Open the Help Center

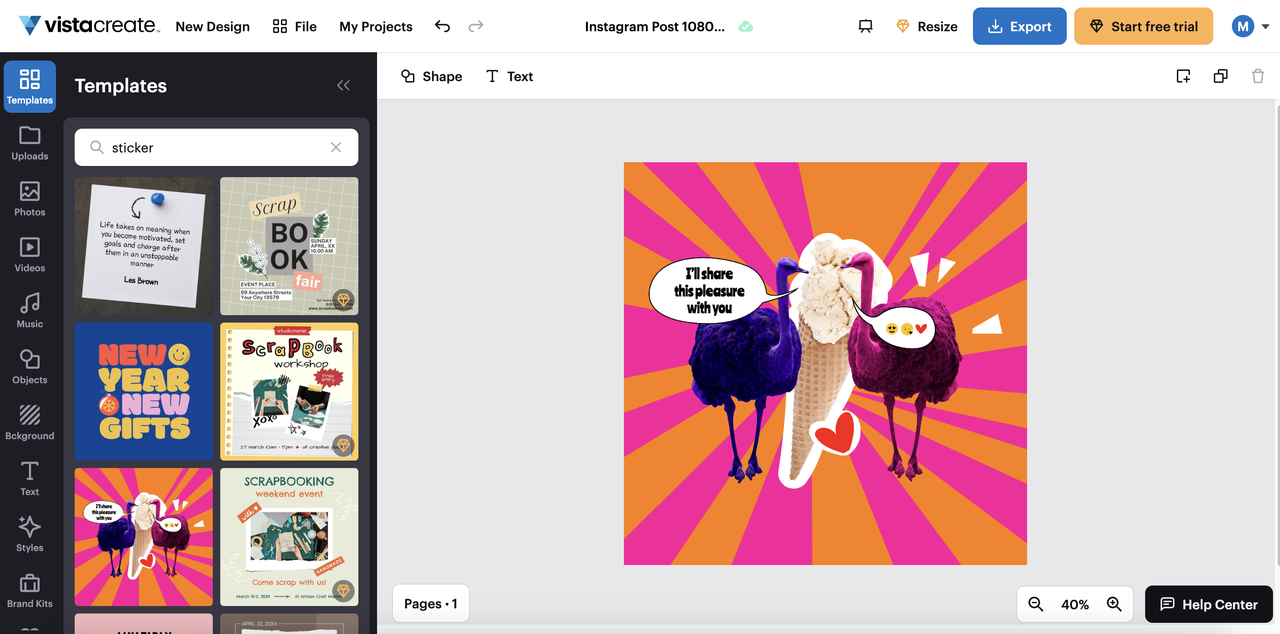[1209, 604]
